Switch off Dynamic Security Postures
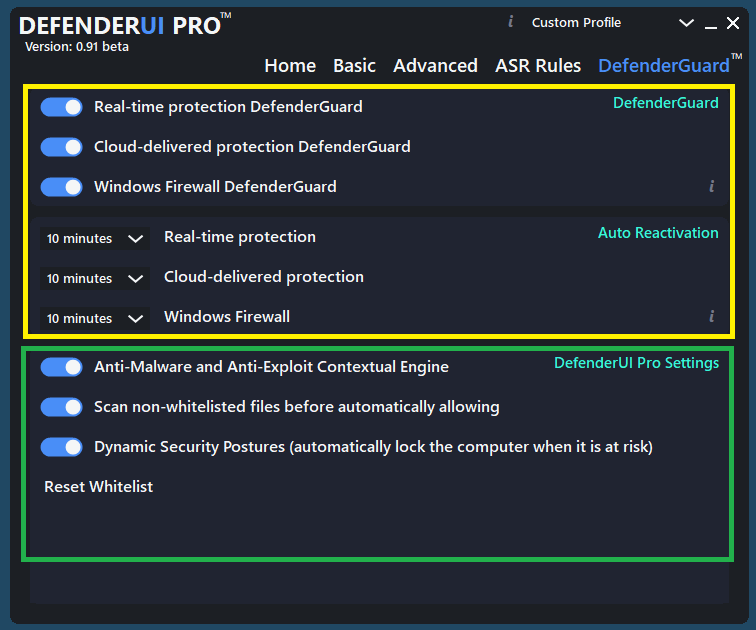The height and width of the screenshot is (630, 756). pyautogui.click(x=62, y=447)
